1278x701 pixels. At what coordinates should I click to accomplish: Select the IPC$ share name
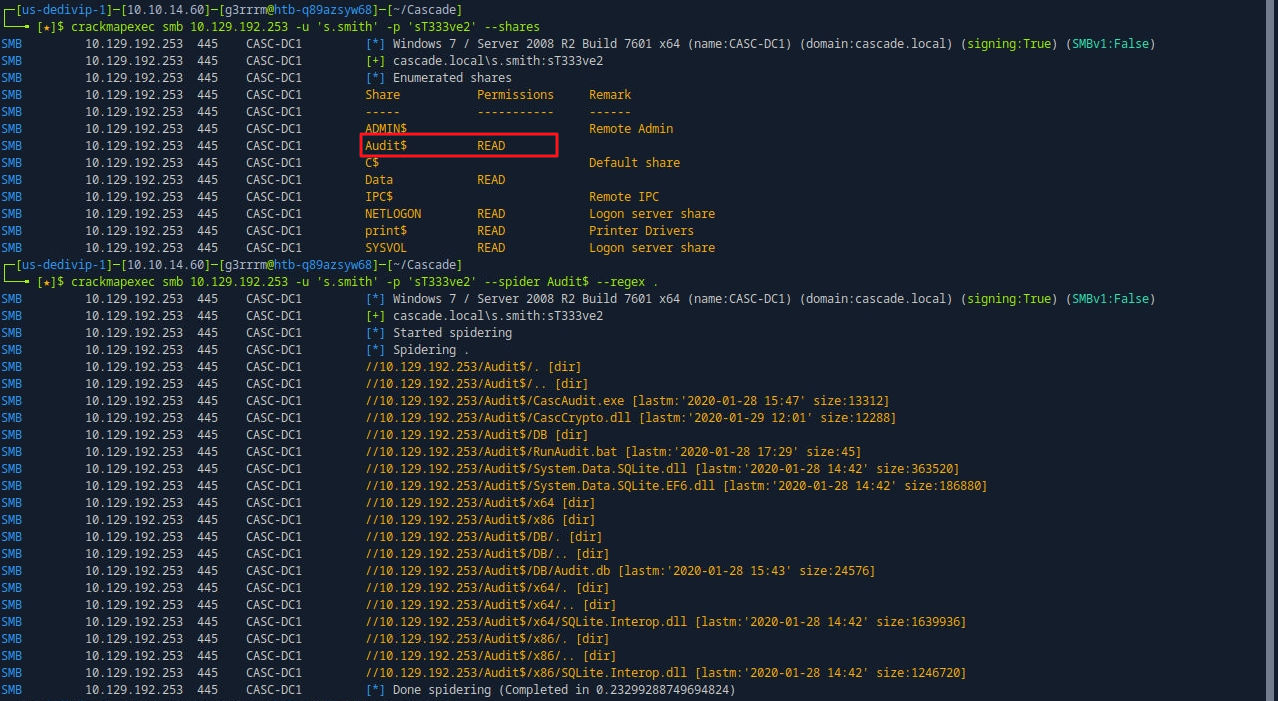tap(379, 197)
